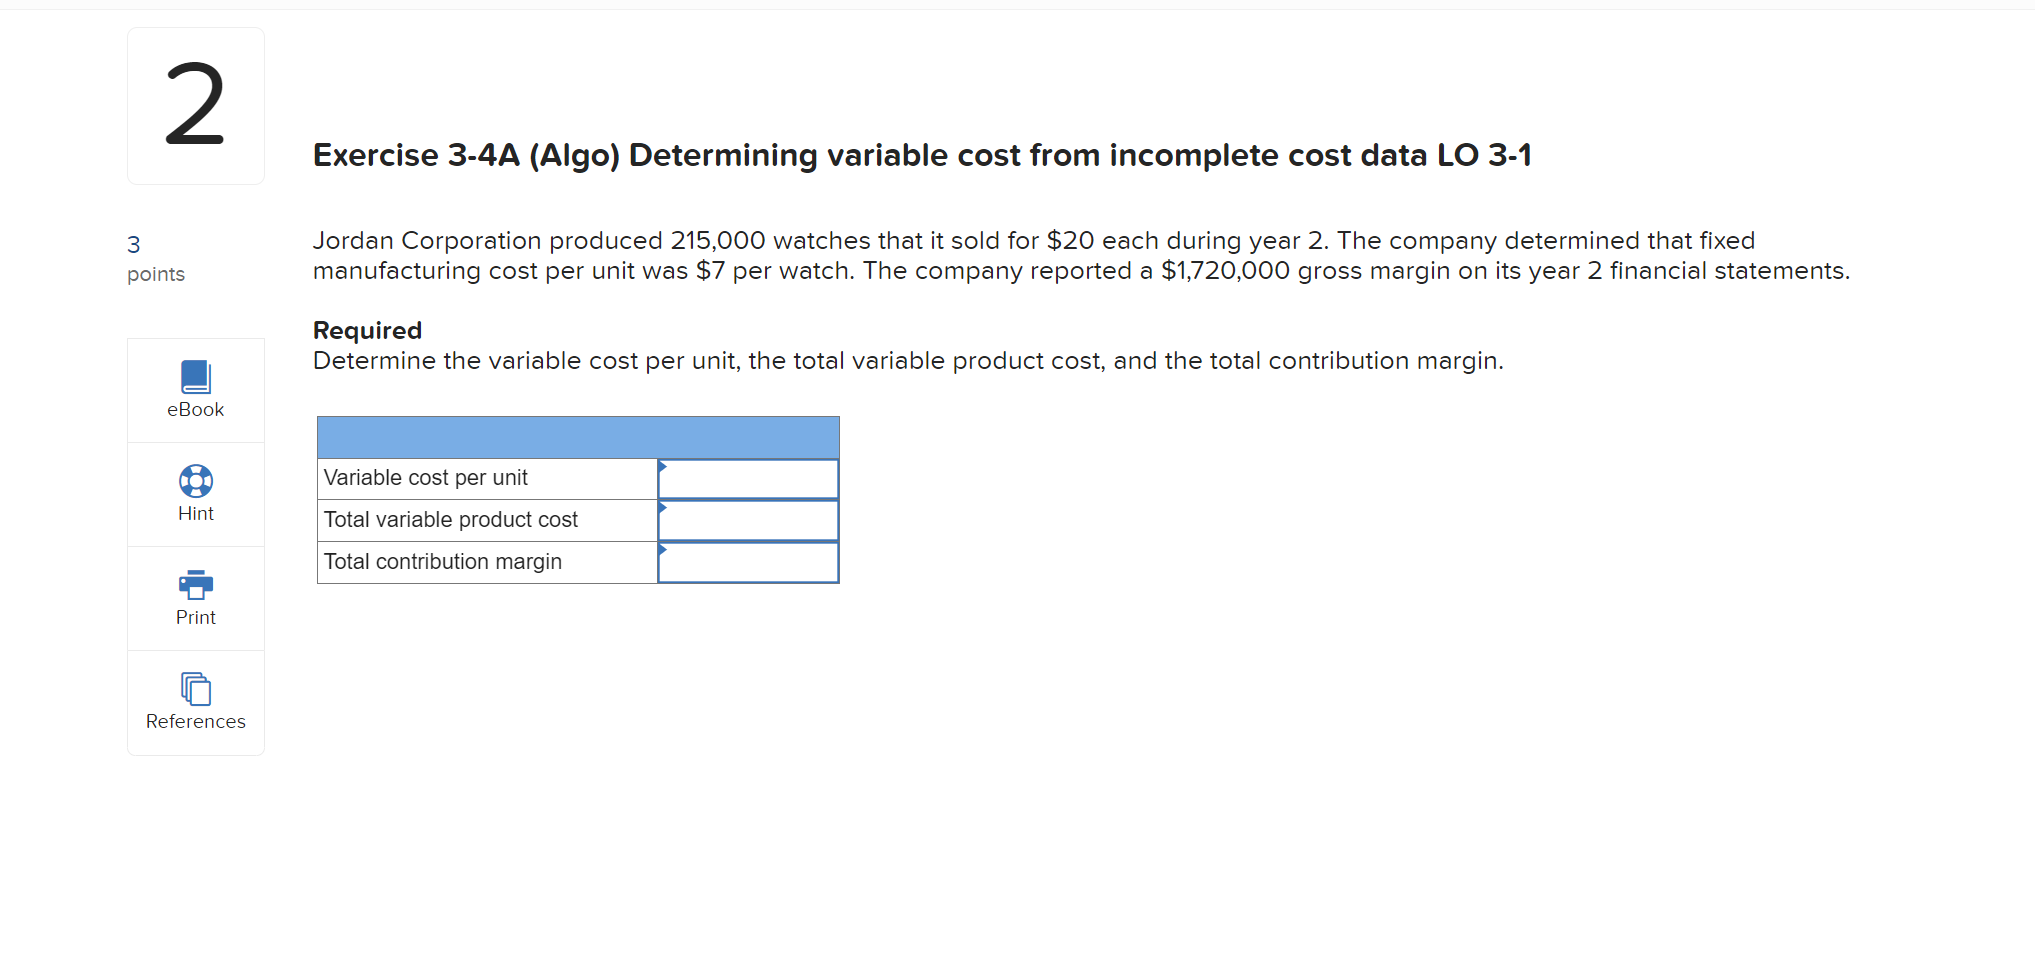Expand the marker on Variable cost per unit cell
Image resolution: width=2035 pixels, height=978 pixels.
click(x=661, y=468)
